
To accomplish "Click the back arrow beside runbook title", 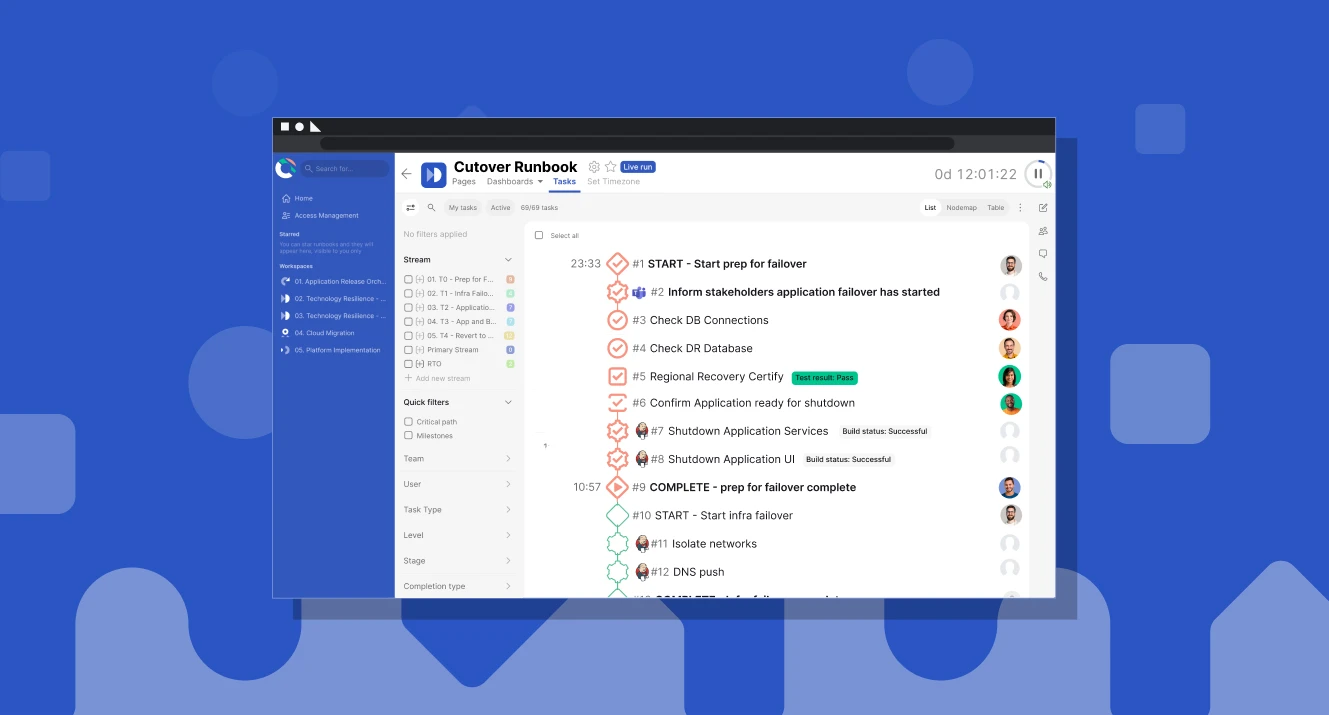I will tap(406, 174).
